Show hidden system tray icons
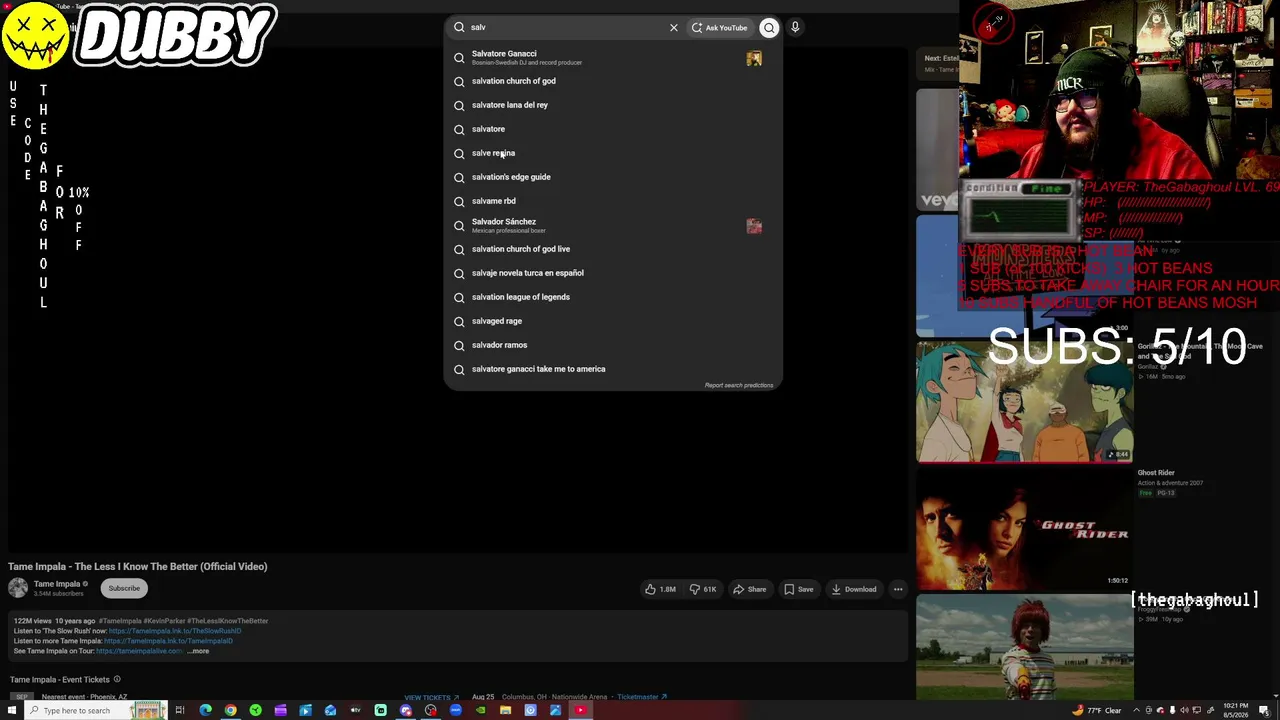This screenshot has width=1280, height=720. [1136, 710]
